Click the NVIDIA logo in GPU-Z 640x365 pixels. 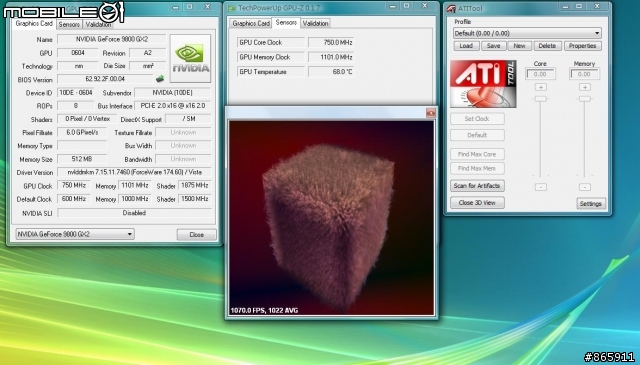[190, 58]
